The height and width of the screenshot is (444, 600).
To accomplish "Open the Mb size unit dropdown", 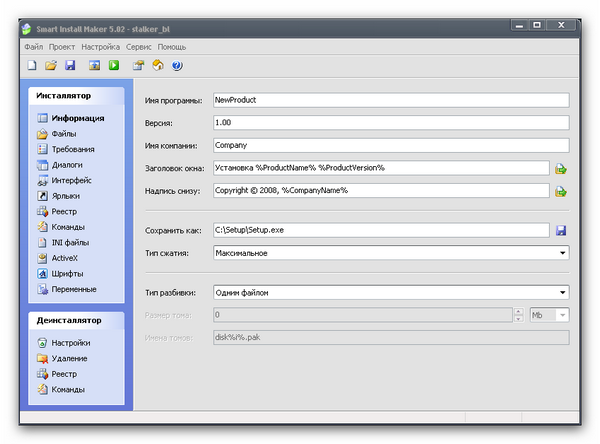I will 561,315.
